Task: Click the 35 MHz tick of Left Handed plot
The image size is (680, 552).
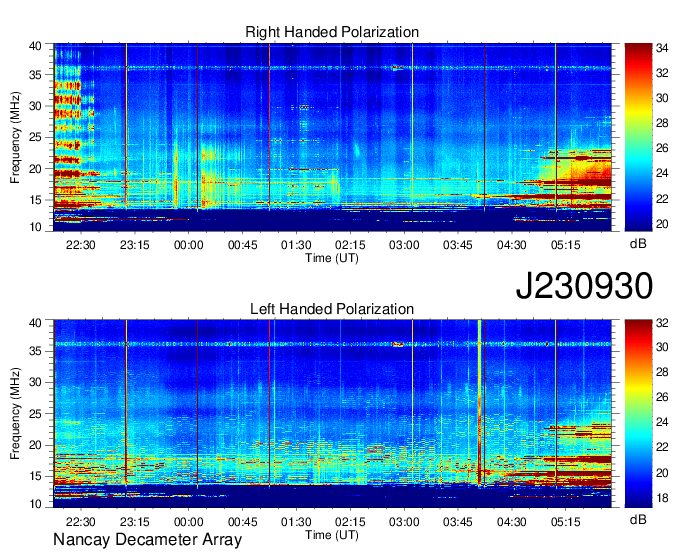Action: [x=36, y=351]
